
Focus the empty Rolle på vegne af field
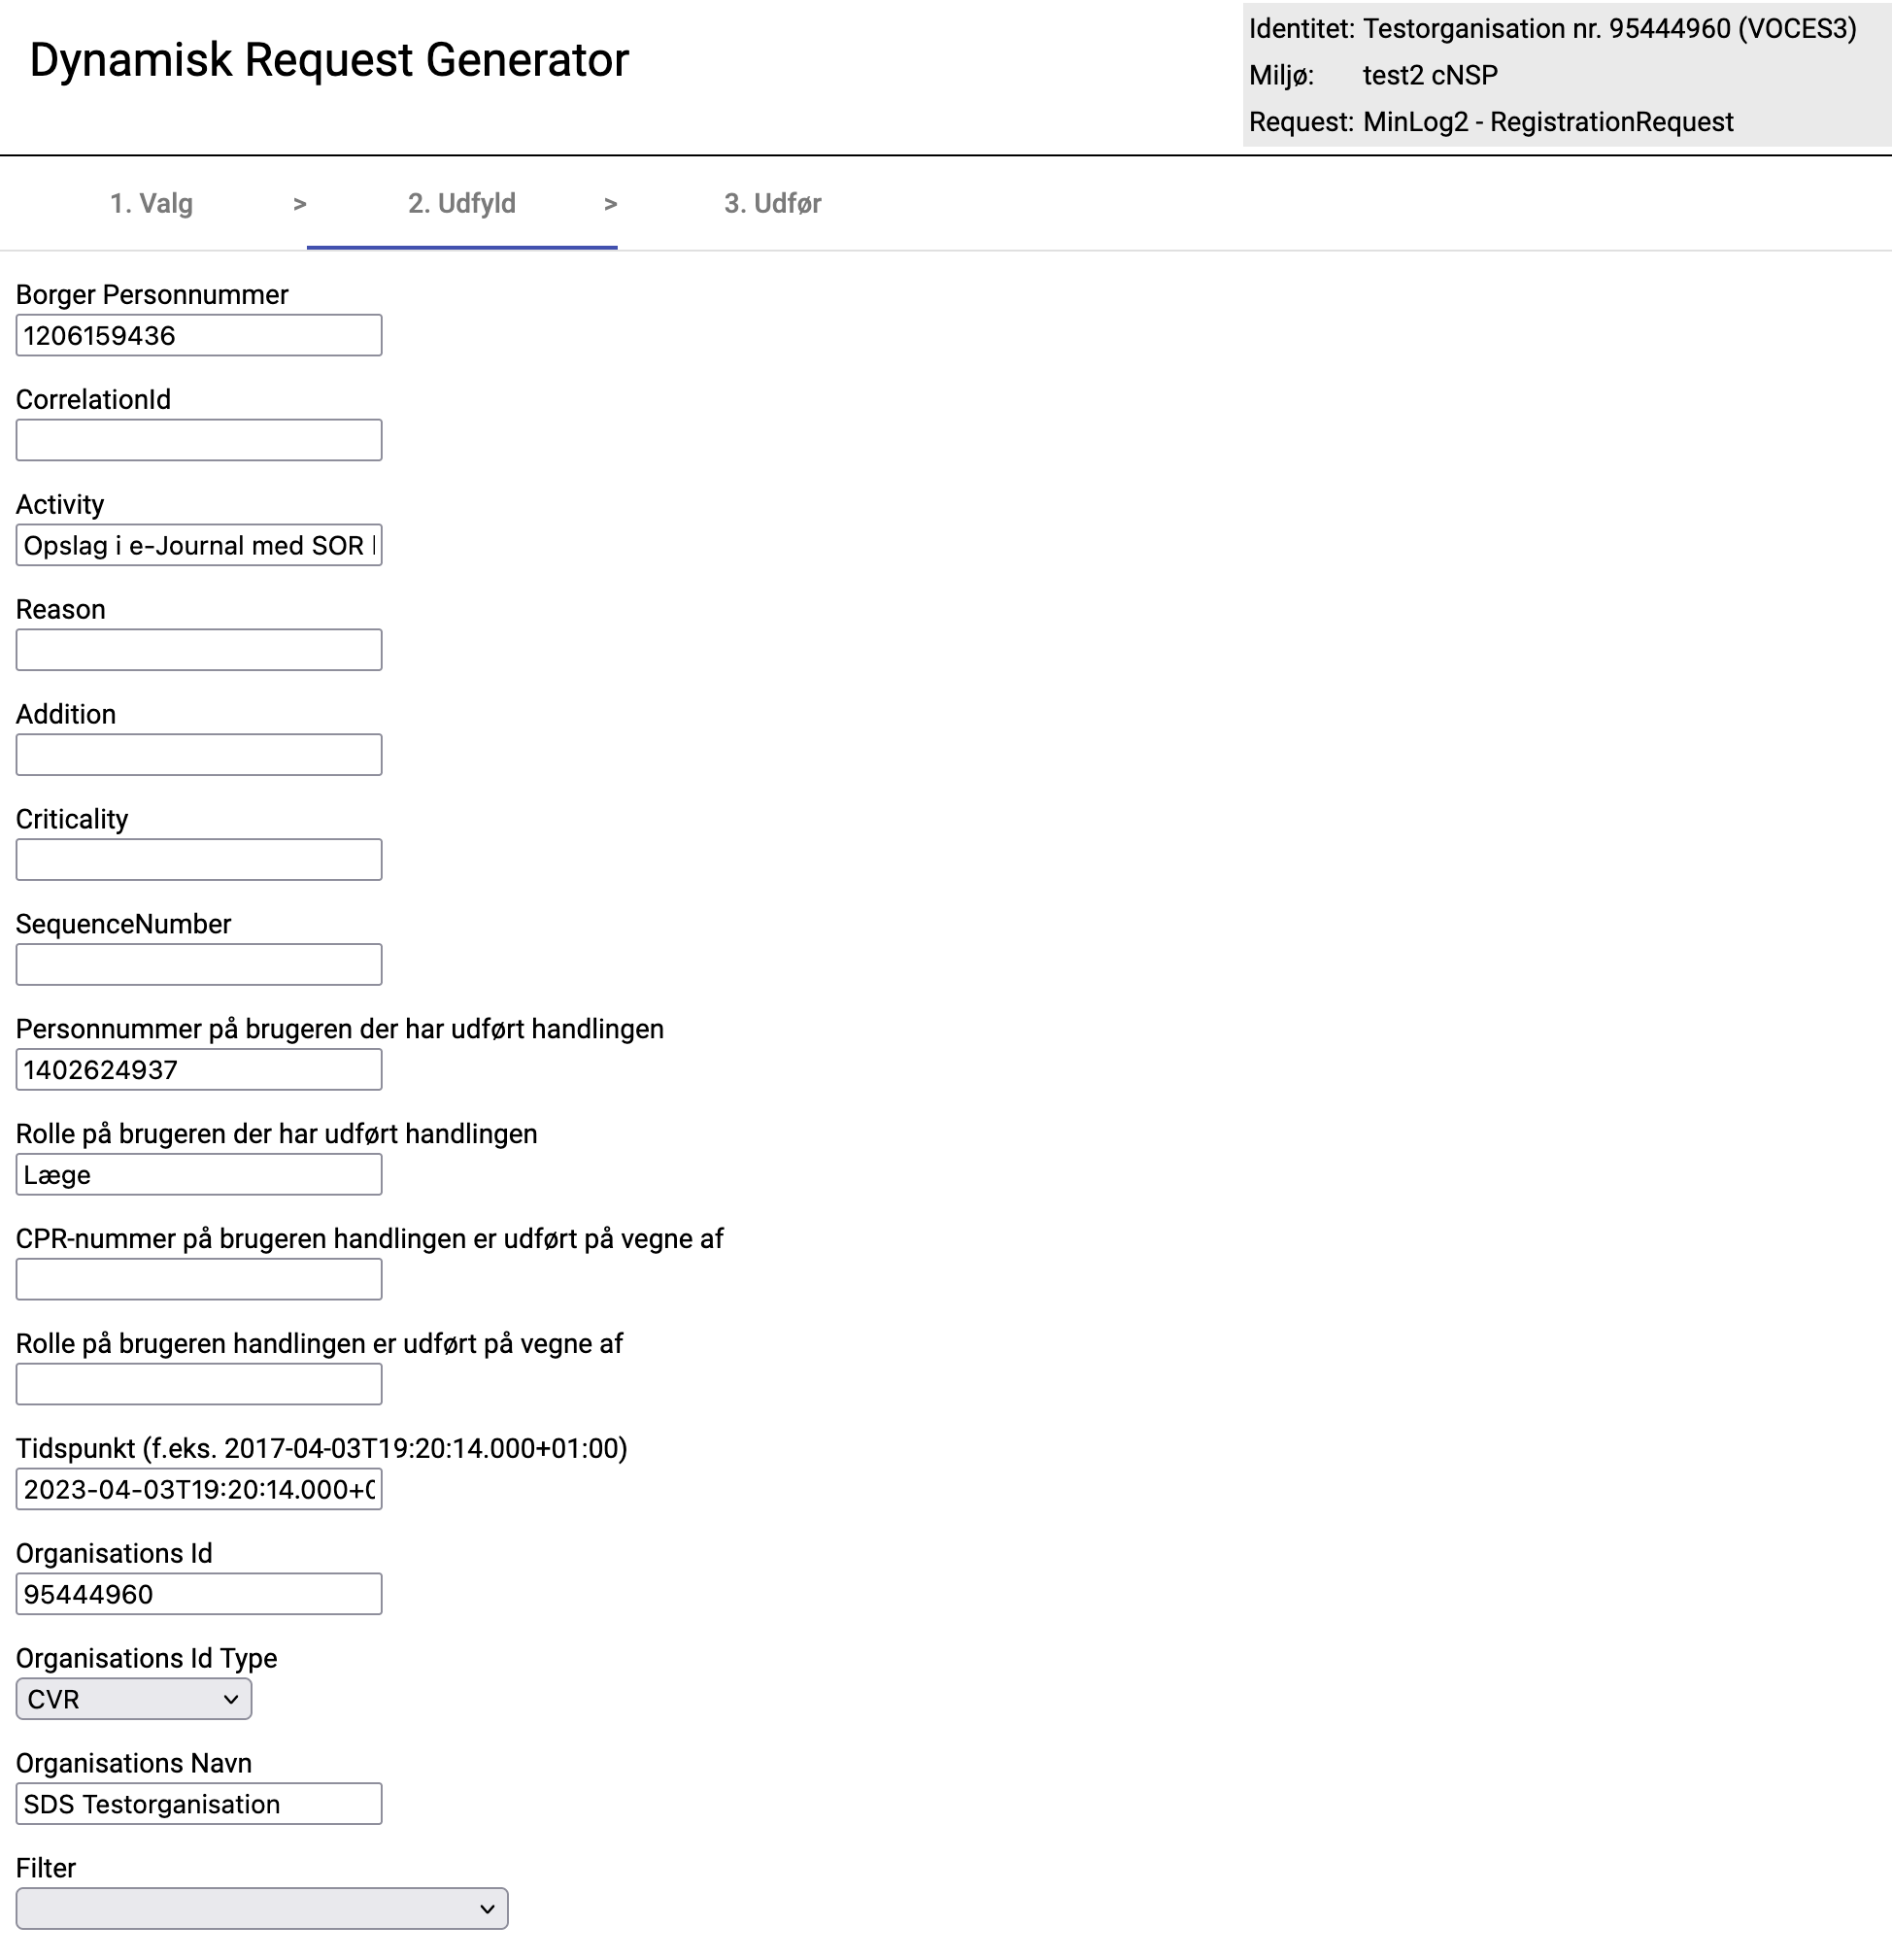198,1386
